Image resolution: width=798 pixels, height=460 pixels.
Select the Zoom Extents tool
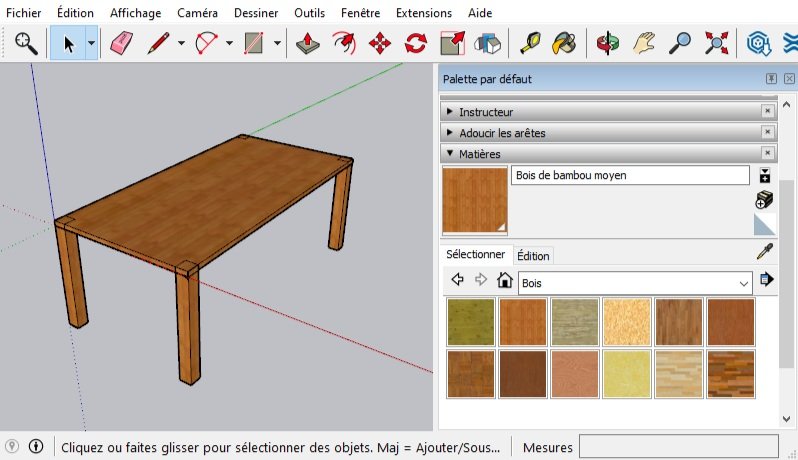(x=716, y=43)
